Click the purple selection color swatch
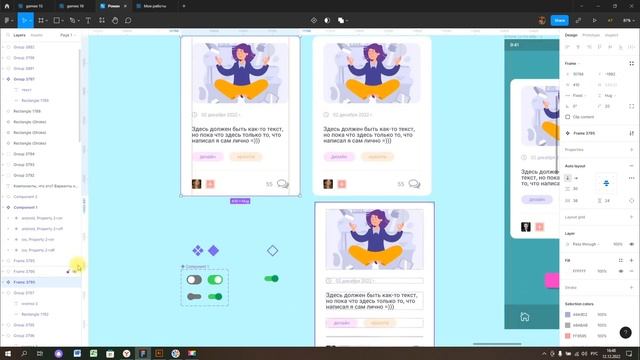The height and width of the screenshot is (360, 640). tap(567, 314)
